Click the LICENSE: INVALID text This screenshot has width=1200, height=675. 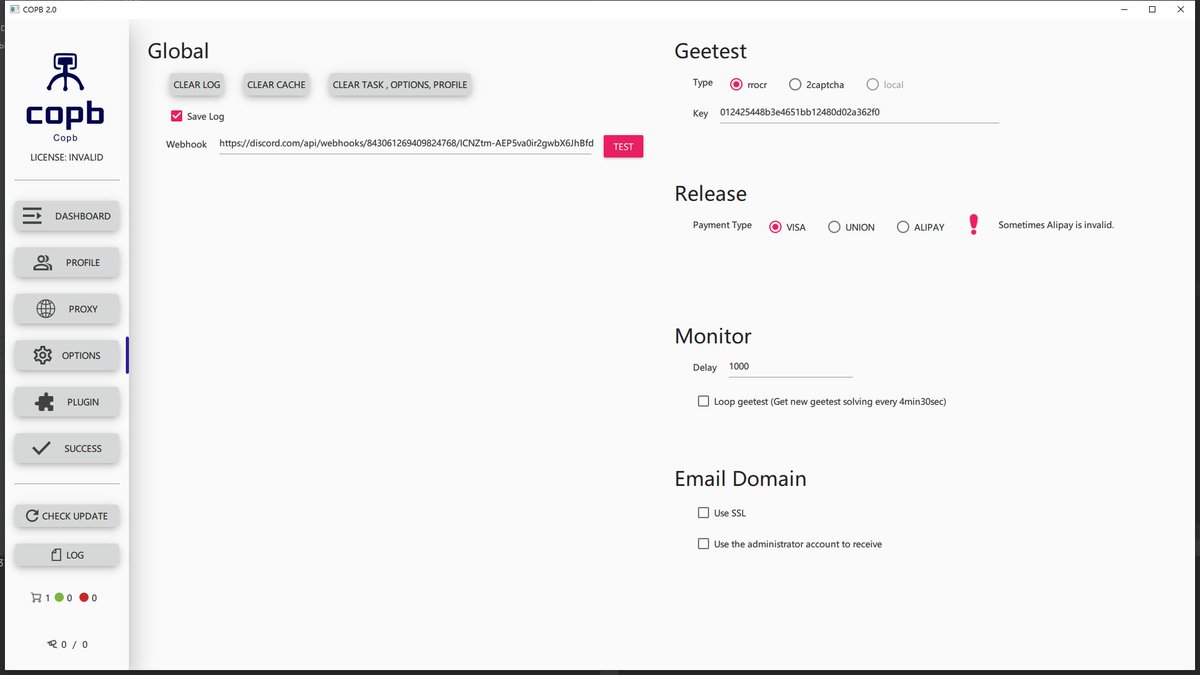[x=67, y=157]
